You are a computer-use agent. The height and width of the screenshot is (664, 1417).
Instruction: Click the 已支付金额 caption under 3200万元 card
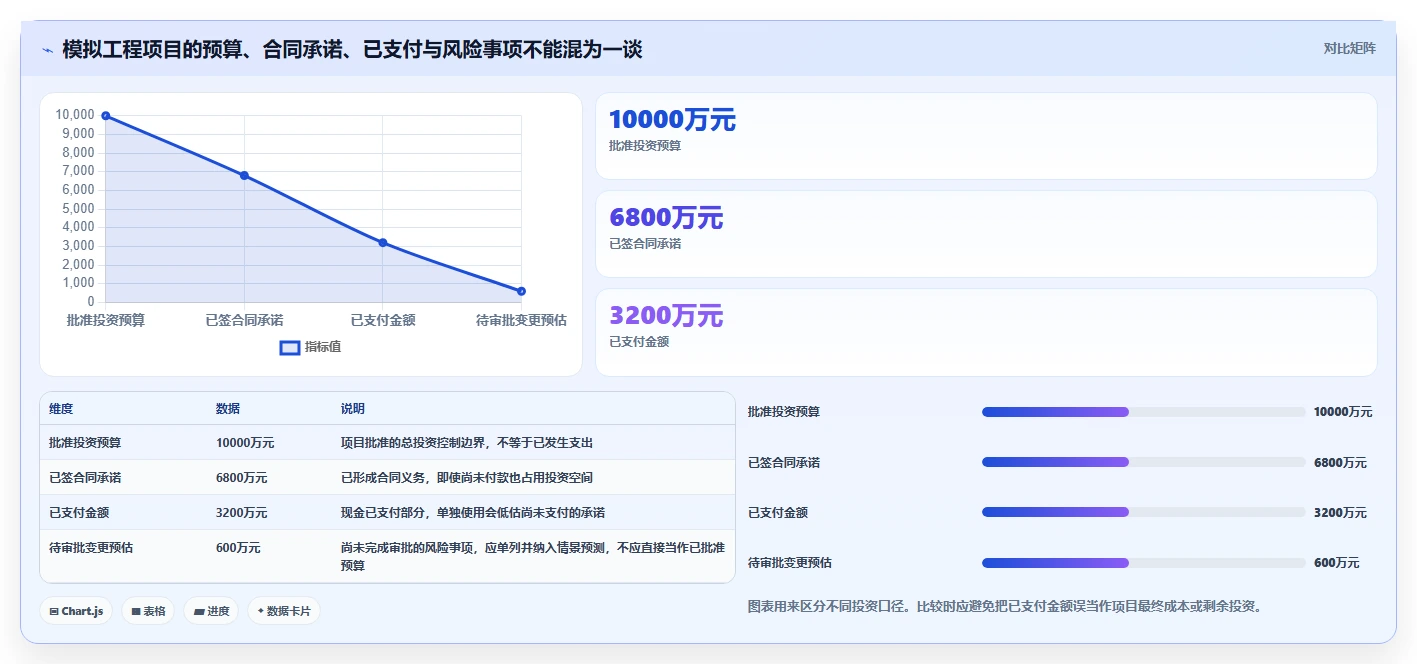coord(639,342)
